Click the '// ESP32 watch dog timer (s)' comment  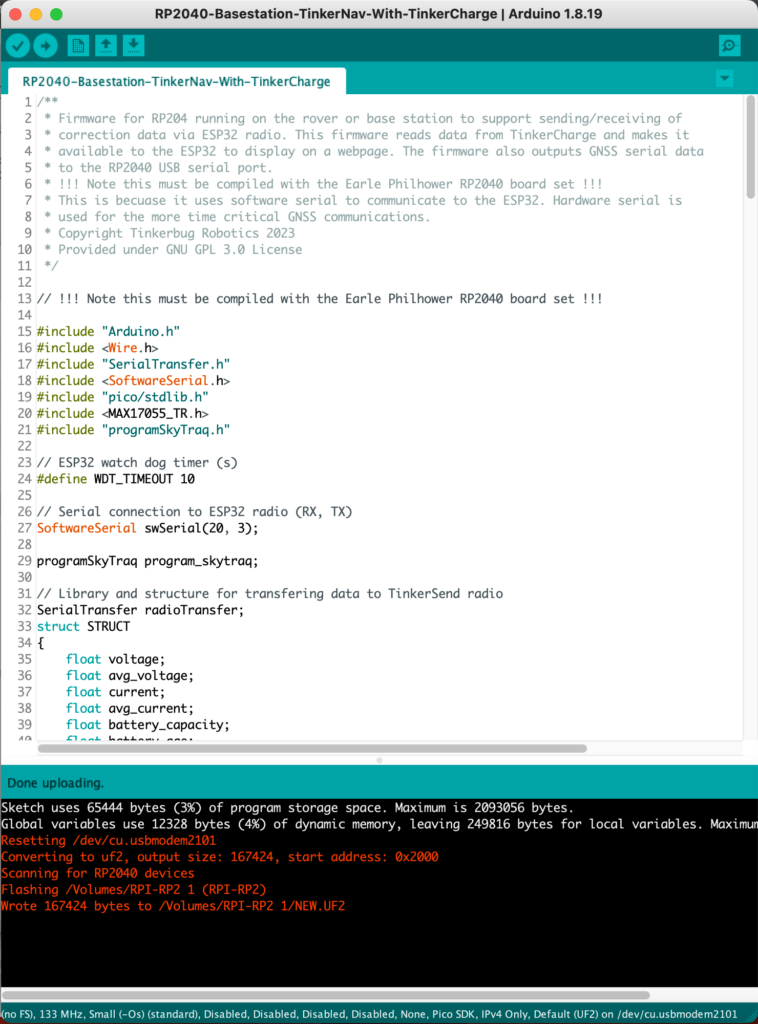137,462
